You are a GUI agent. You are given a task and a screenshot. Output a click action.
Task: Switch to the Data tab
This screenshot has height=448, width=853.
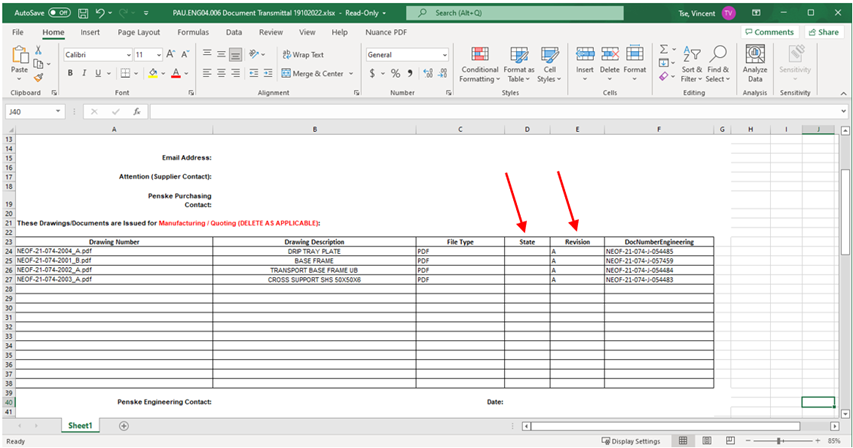234,32
